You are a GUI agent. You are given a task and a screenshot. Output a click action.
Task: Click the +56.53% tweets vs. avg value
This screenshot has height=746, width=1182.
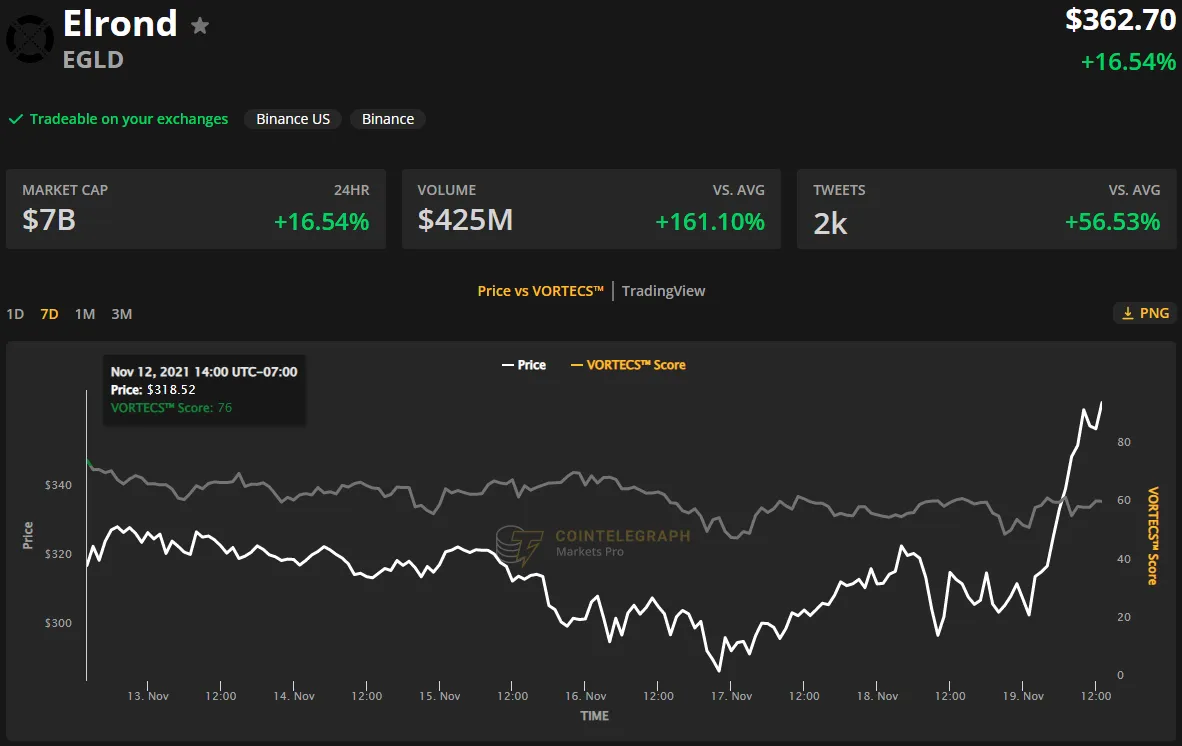(1112, 222)
